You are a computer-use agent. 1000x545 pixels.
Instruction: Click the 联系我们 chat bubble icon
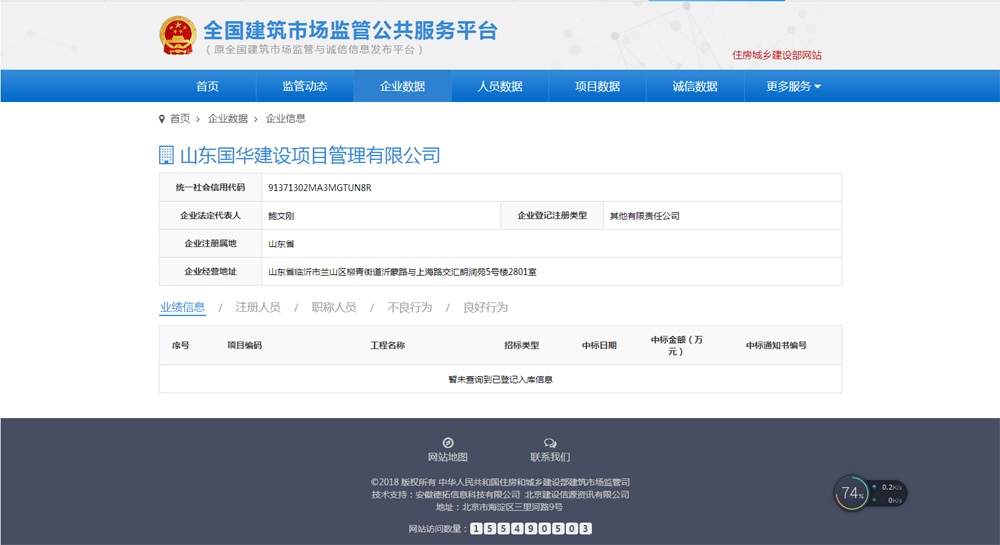click(550, 443)
